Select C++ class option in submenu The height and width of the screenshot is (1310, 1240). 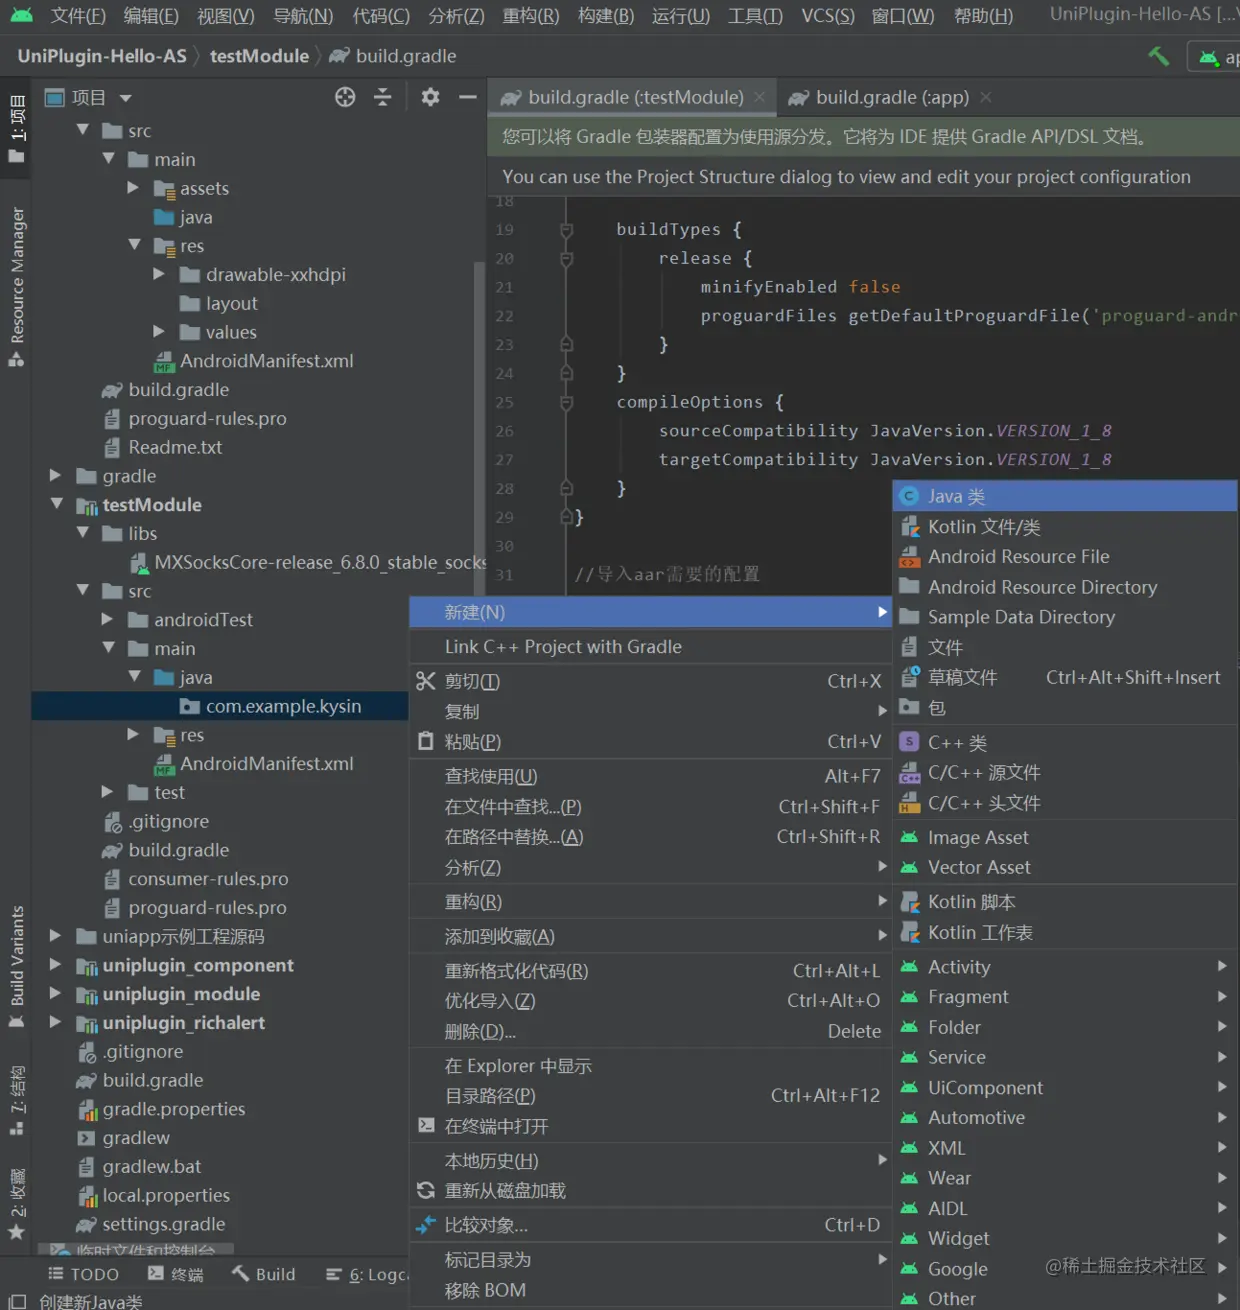point(1065,742)
